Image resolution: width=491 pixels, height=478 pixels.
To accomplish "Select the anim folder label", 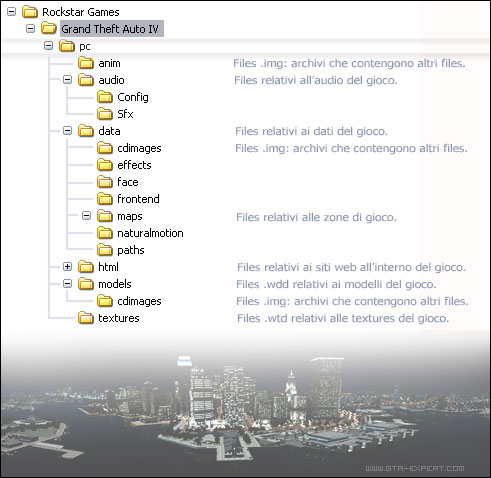I will [109, 63].
